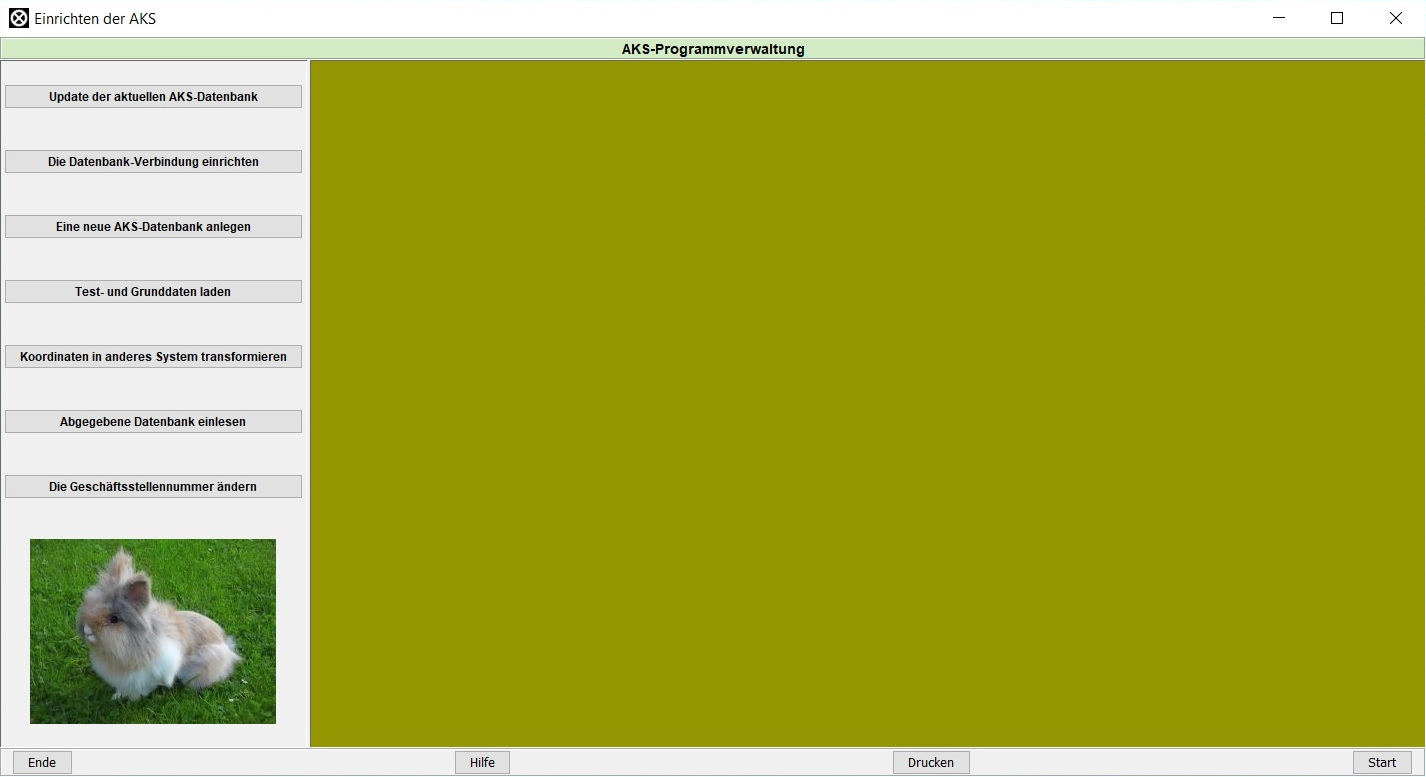Screen dimensions: 1426x777
Task: Click the Start button
Action: point(1382,762)
